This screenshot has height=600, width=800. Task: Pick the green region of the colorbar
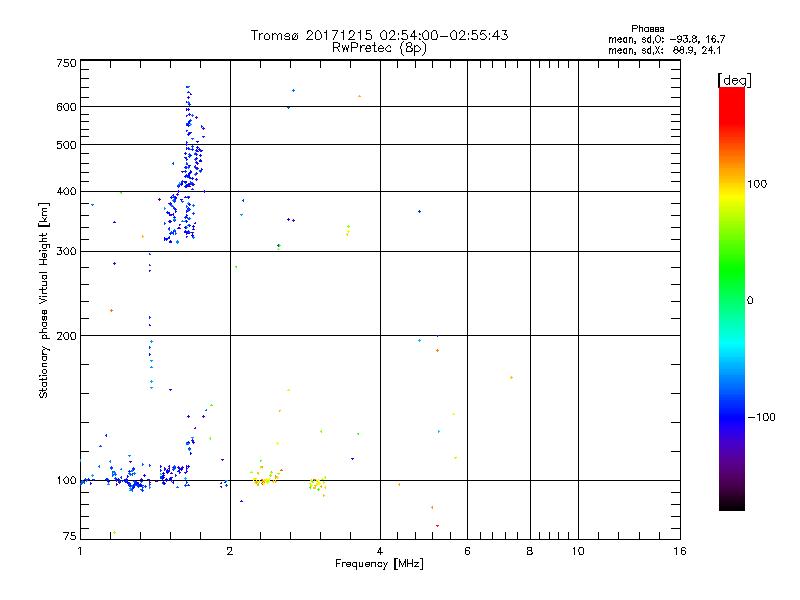click(731, 290)
